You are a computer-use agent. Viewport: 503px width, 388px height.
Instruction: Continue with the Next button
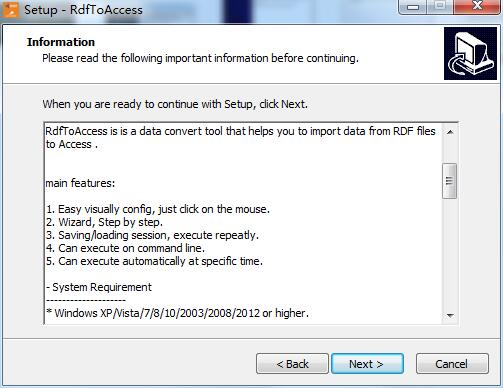click(x=367, y=364)
